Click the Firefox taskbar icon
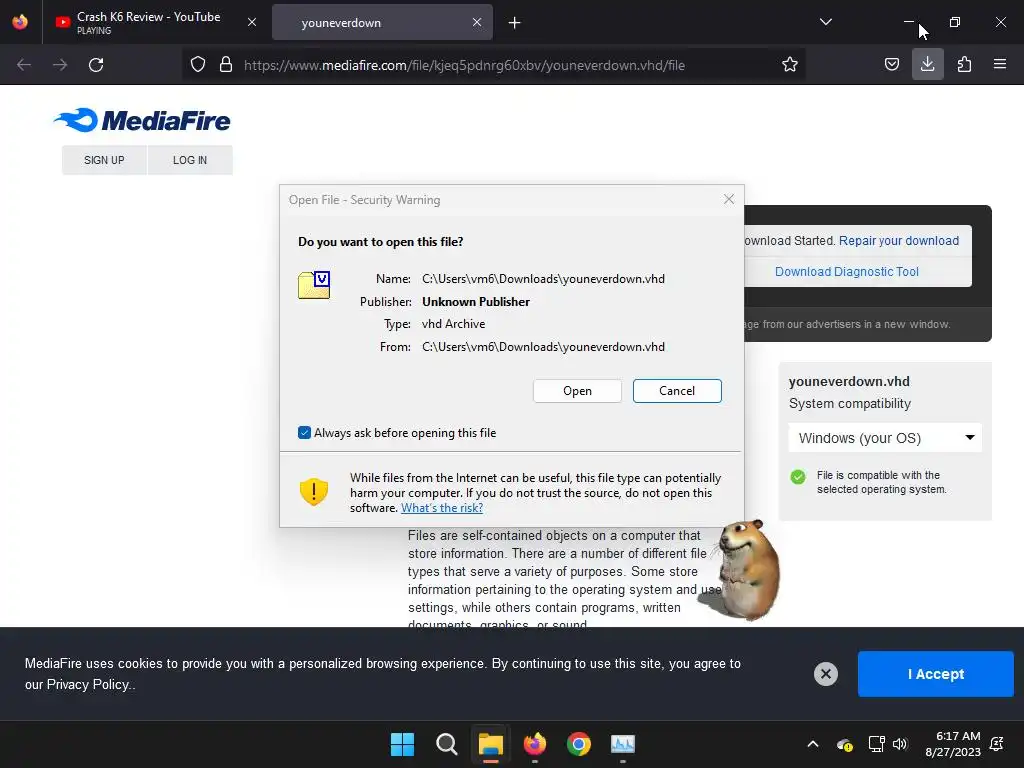The height and width of the screenshot is (768, 1024). [x=535, y=744]
